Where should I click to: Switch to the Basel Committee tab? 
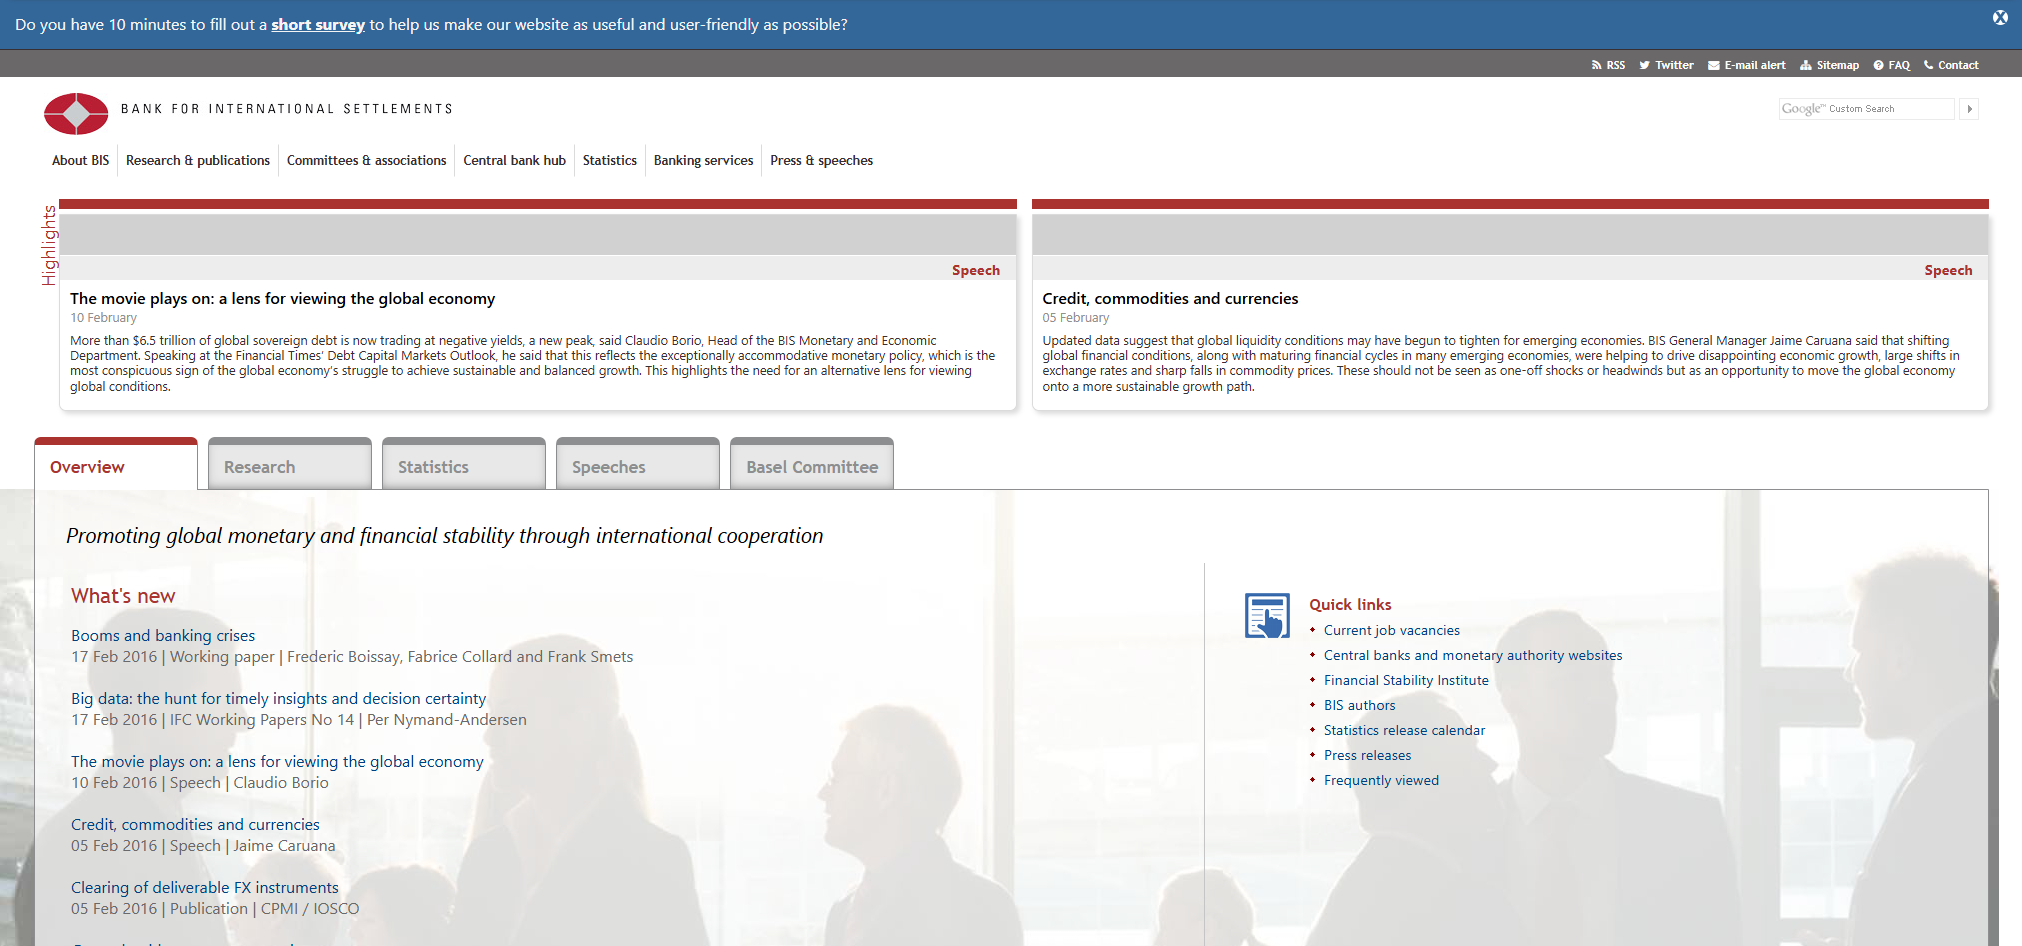tap(812, 465)
